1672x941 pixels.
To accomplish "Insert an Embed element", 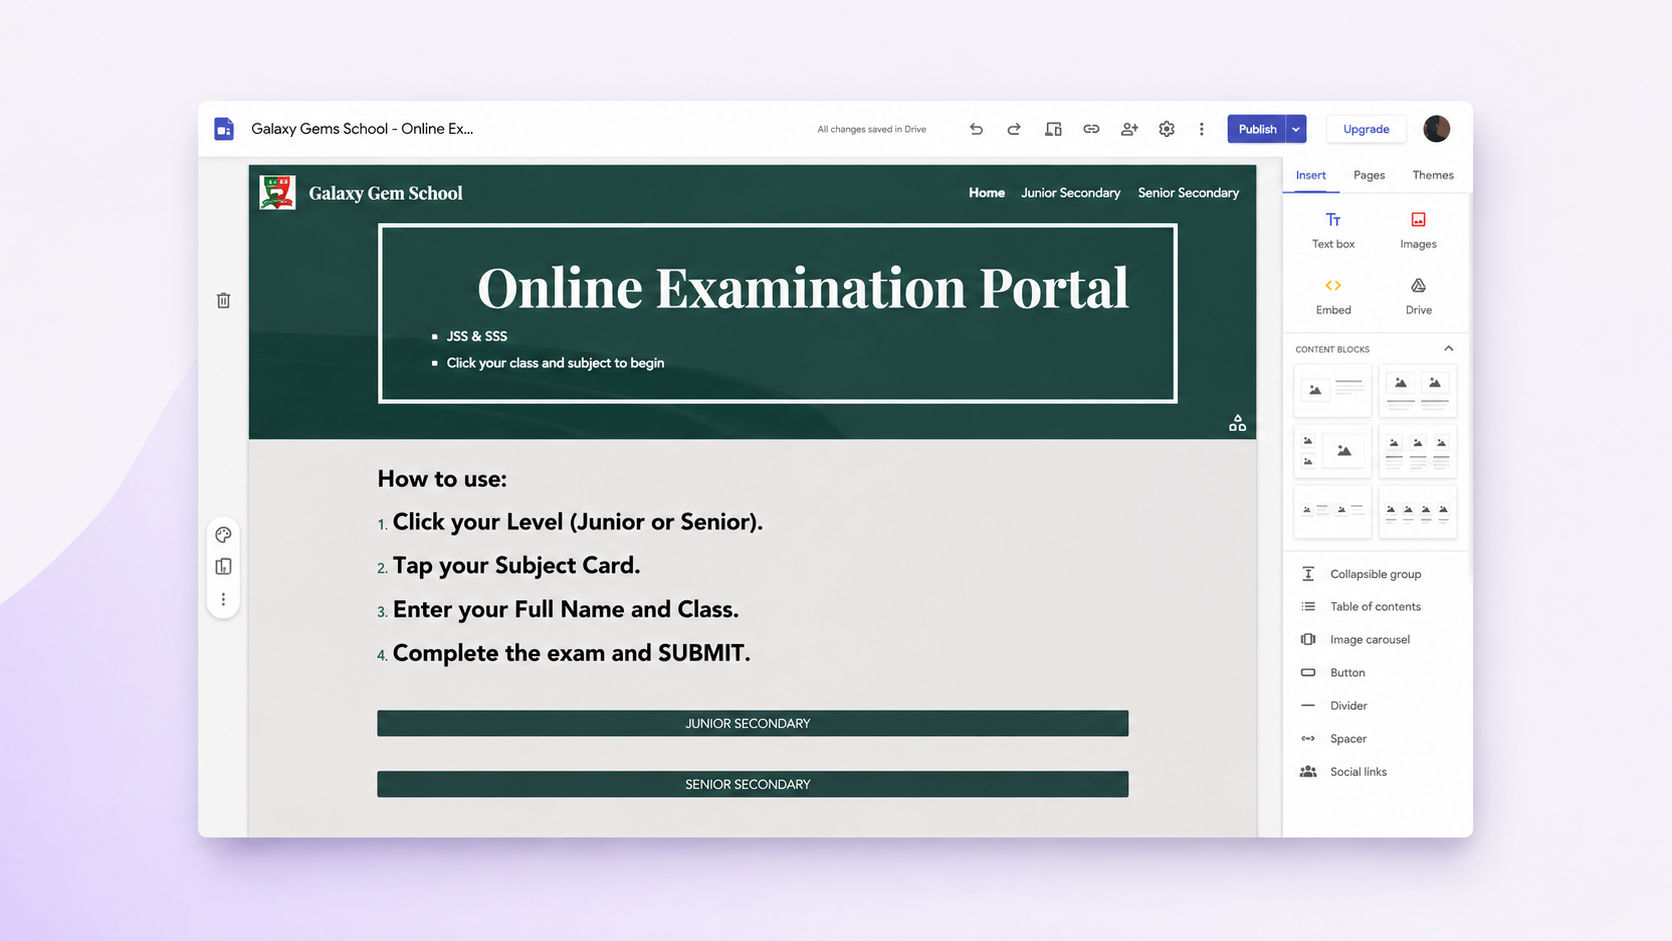I will point(1333,296).
